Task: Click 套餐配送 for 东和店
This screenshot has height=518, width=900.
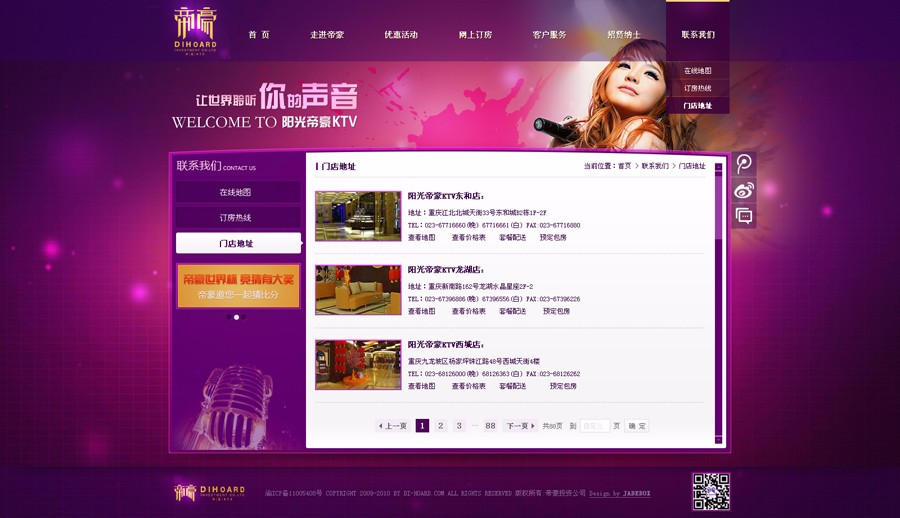Action: 513,237
